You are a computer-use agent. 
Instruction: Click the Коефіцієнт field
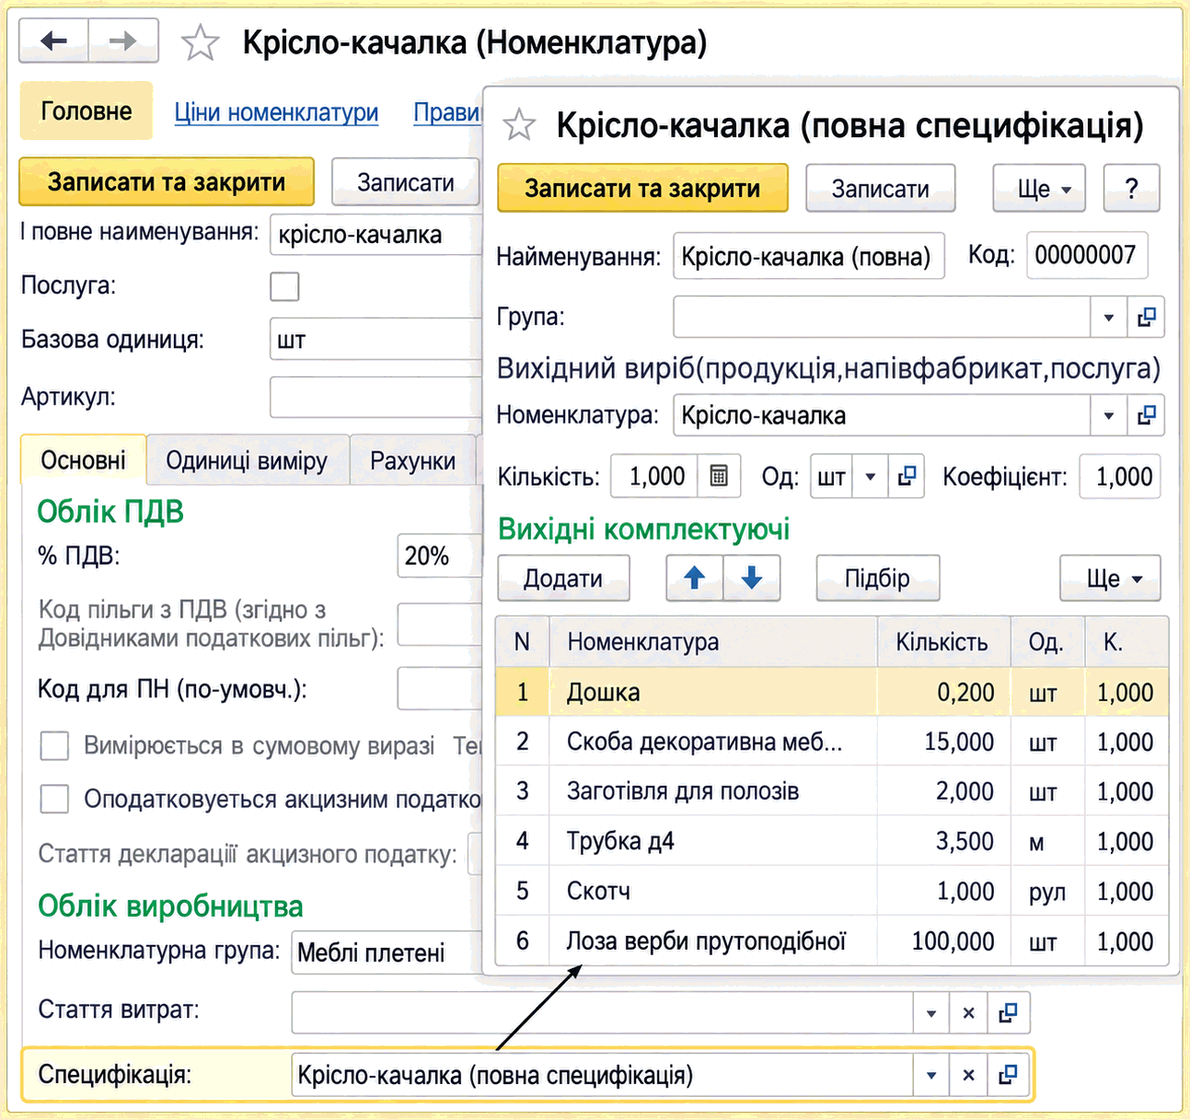coord(1119,477)
